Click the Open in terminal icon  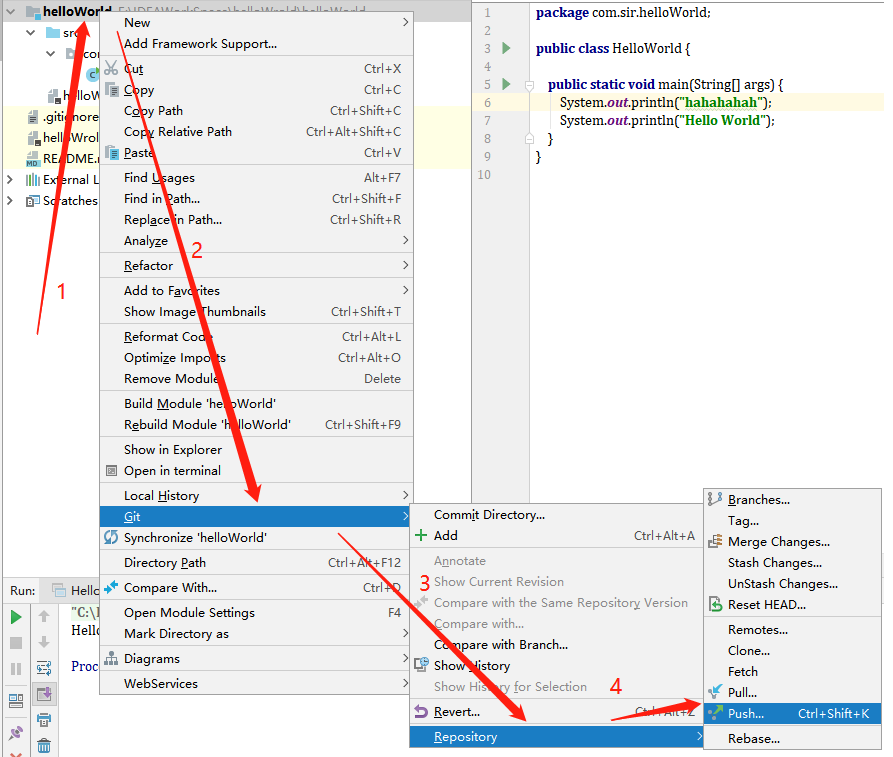tap(112, 470)
